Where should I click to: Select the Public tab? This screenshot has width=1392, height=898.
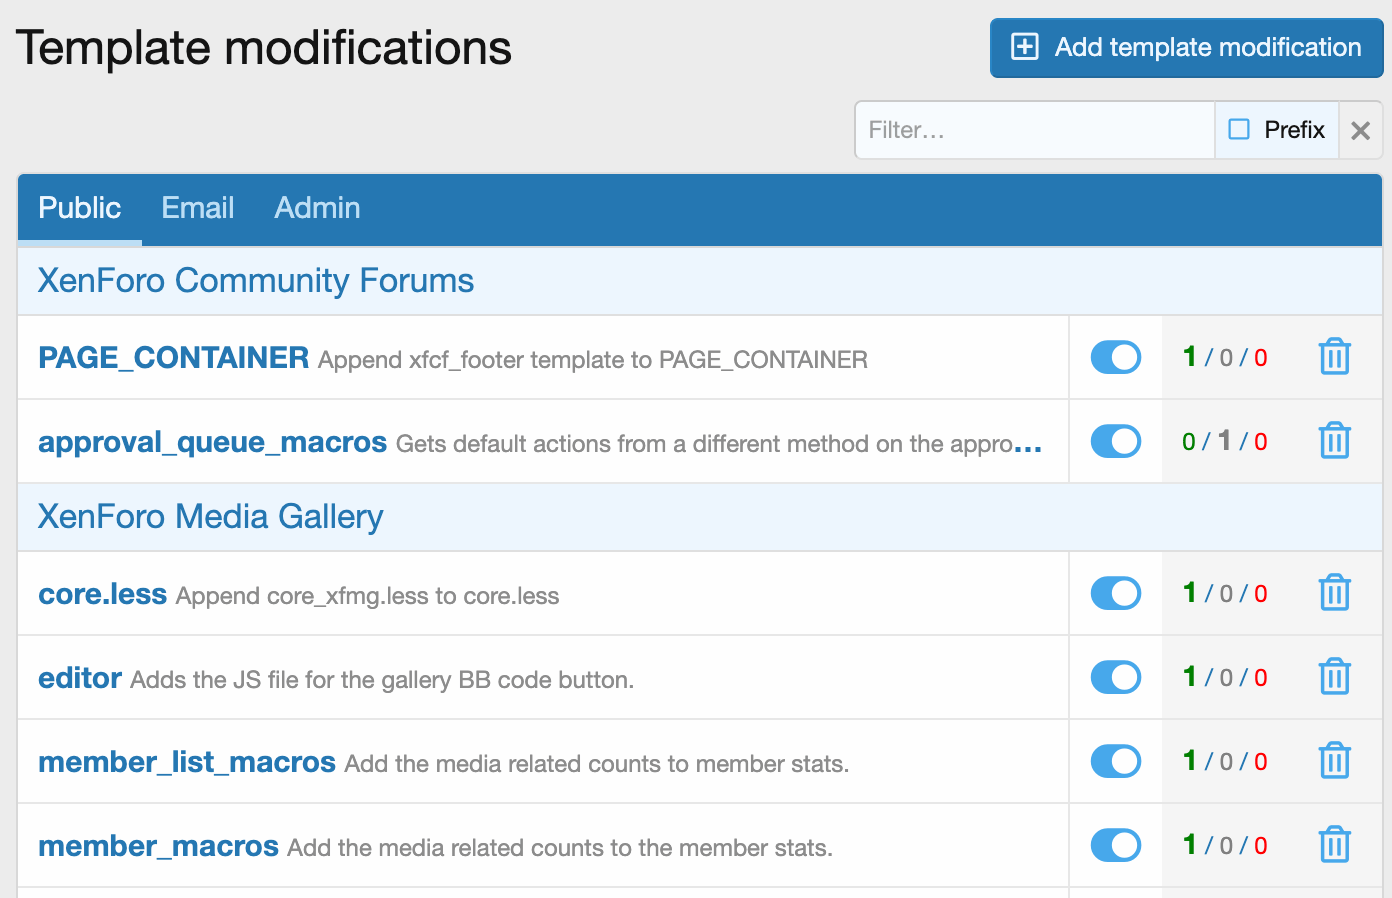point(79,208)
